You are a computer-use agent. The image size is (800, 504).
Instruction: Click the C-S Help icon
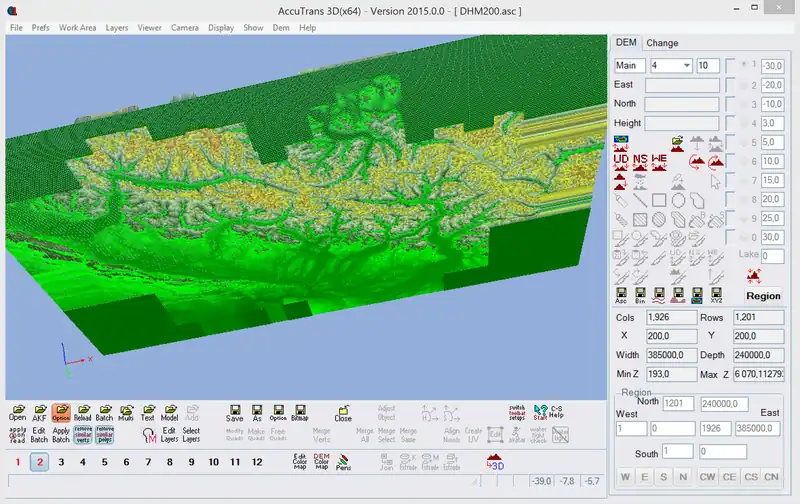tap(541, 412)
